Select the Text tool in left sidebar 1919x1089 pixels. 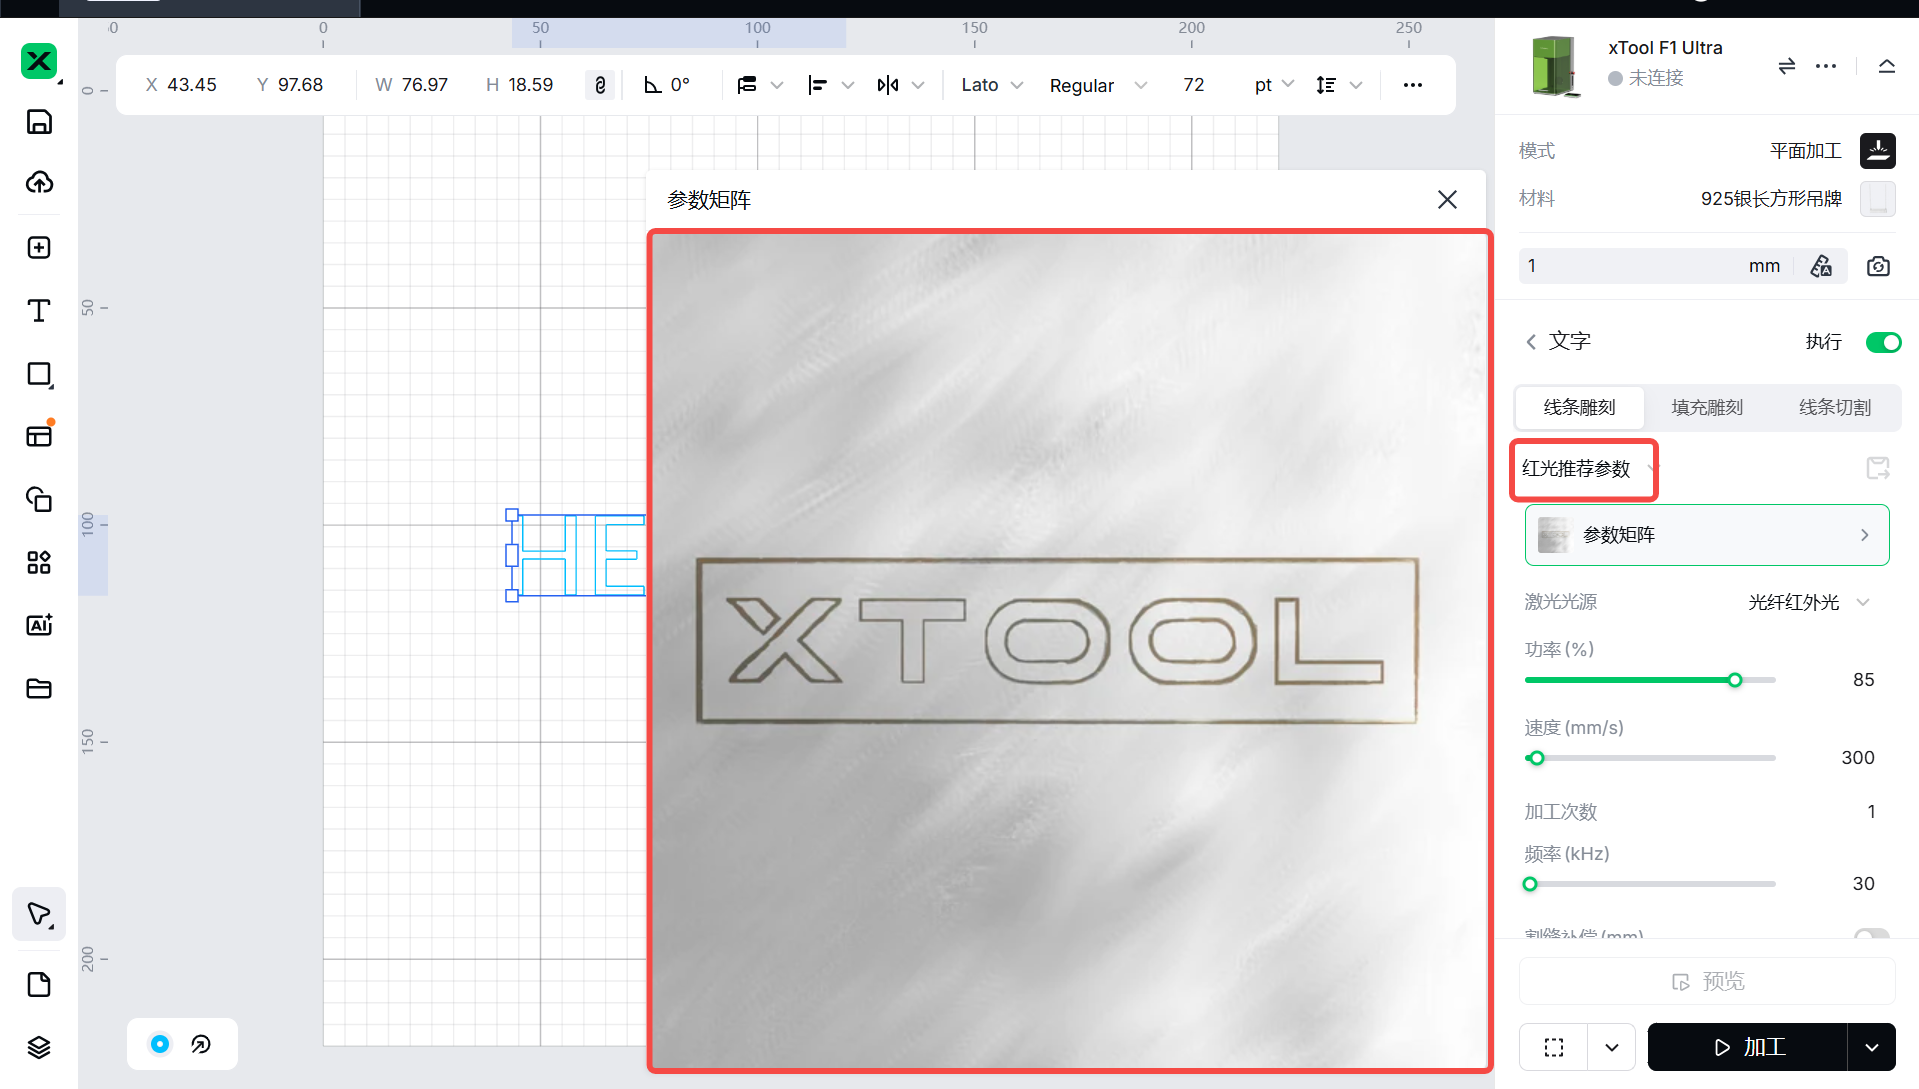(x=39, y=311)
